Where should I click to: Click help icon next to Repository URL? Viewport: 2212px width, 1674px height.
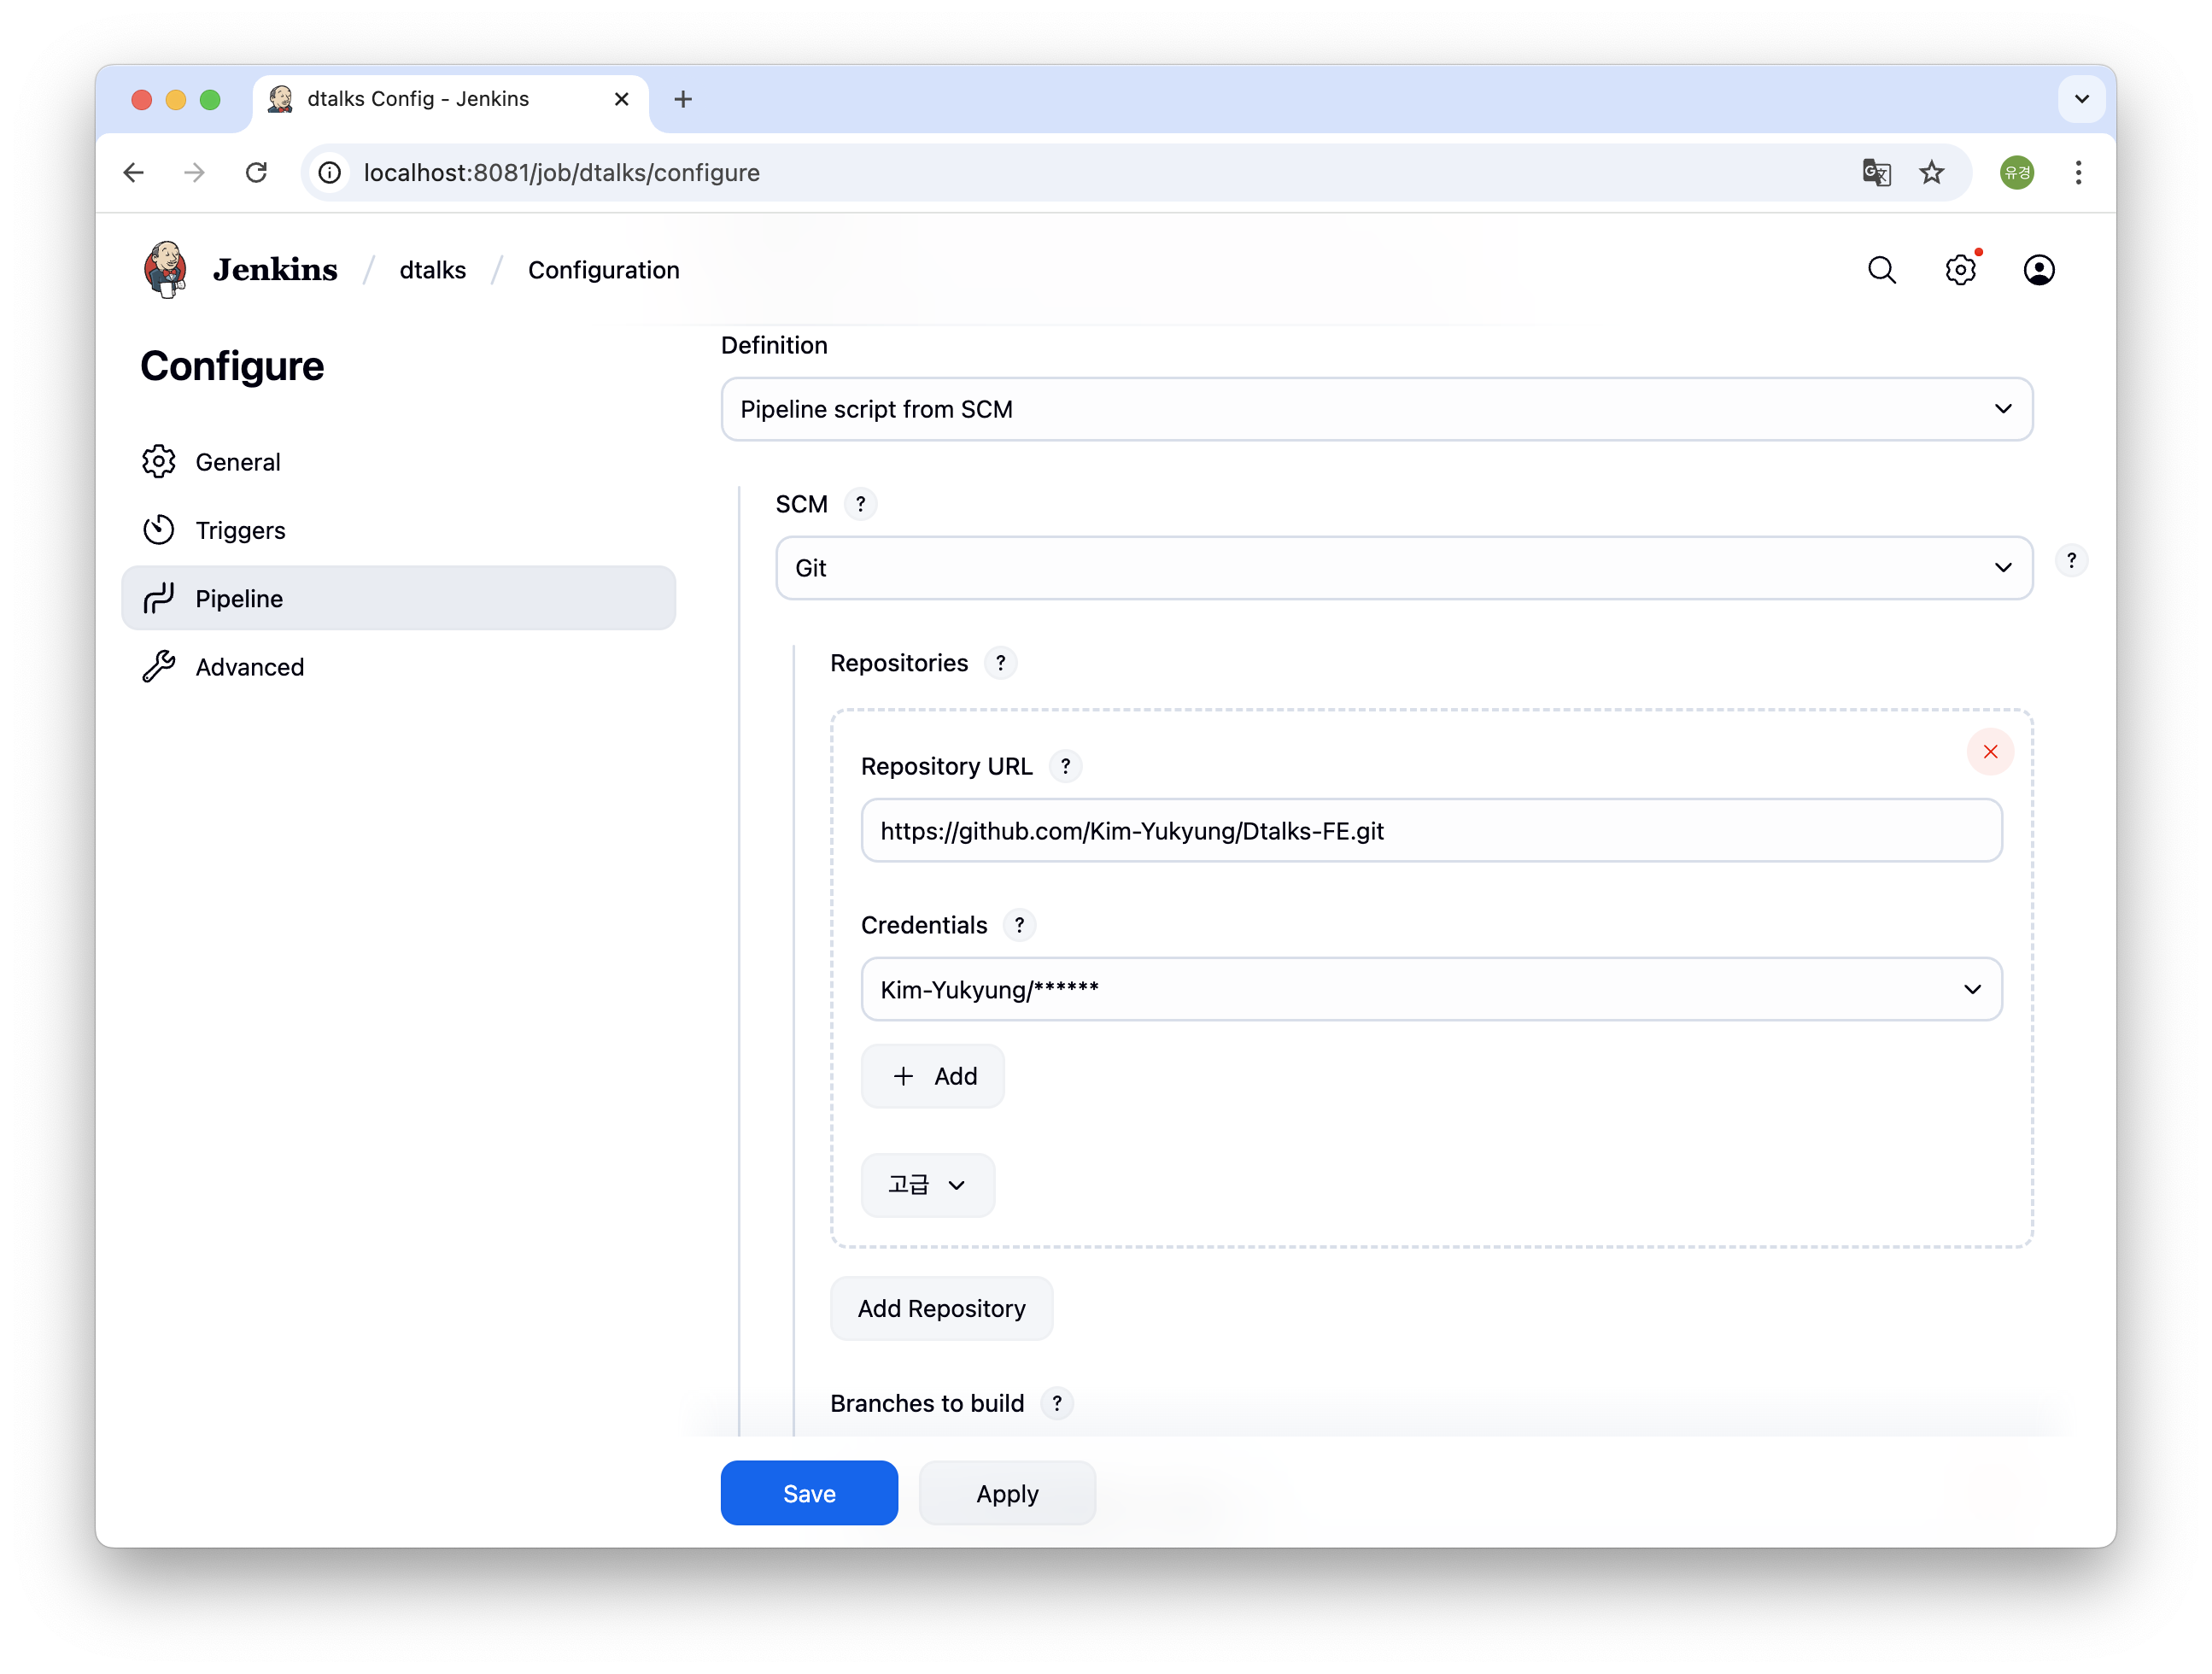[1065, 767]
